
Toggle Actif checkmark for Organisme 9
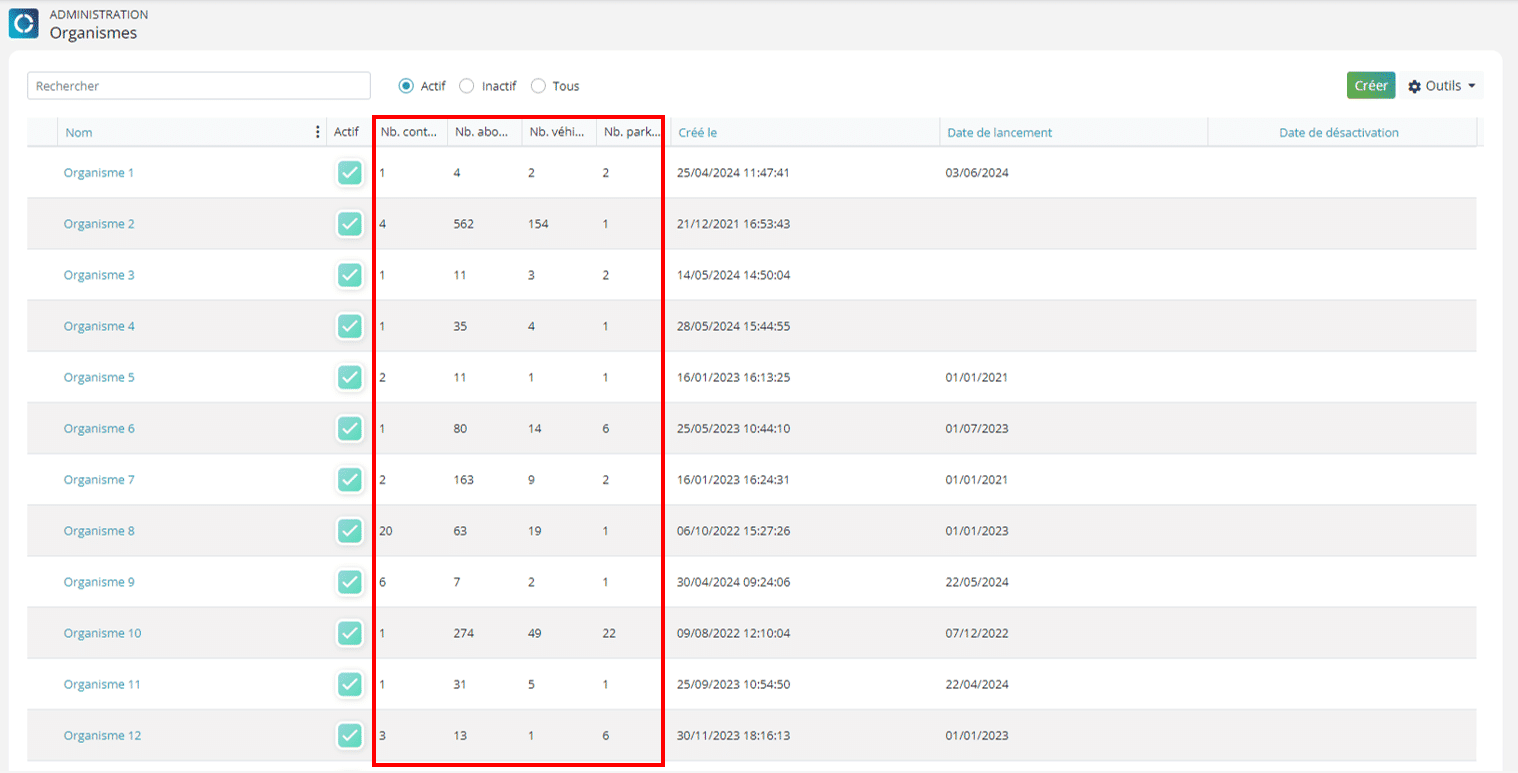click(x=349, y=582)
